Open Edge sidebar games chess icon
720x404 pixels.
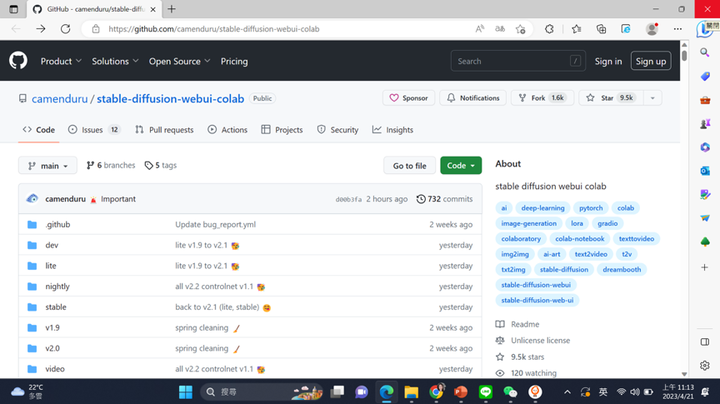click(705, 123)
